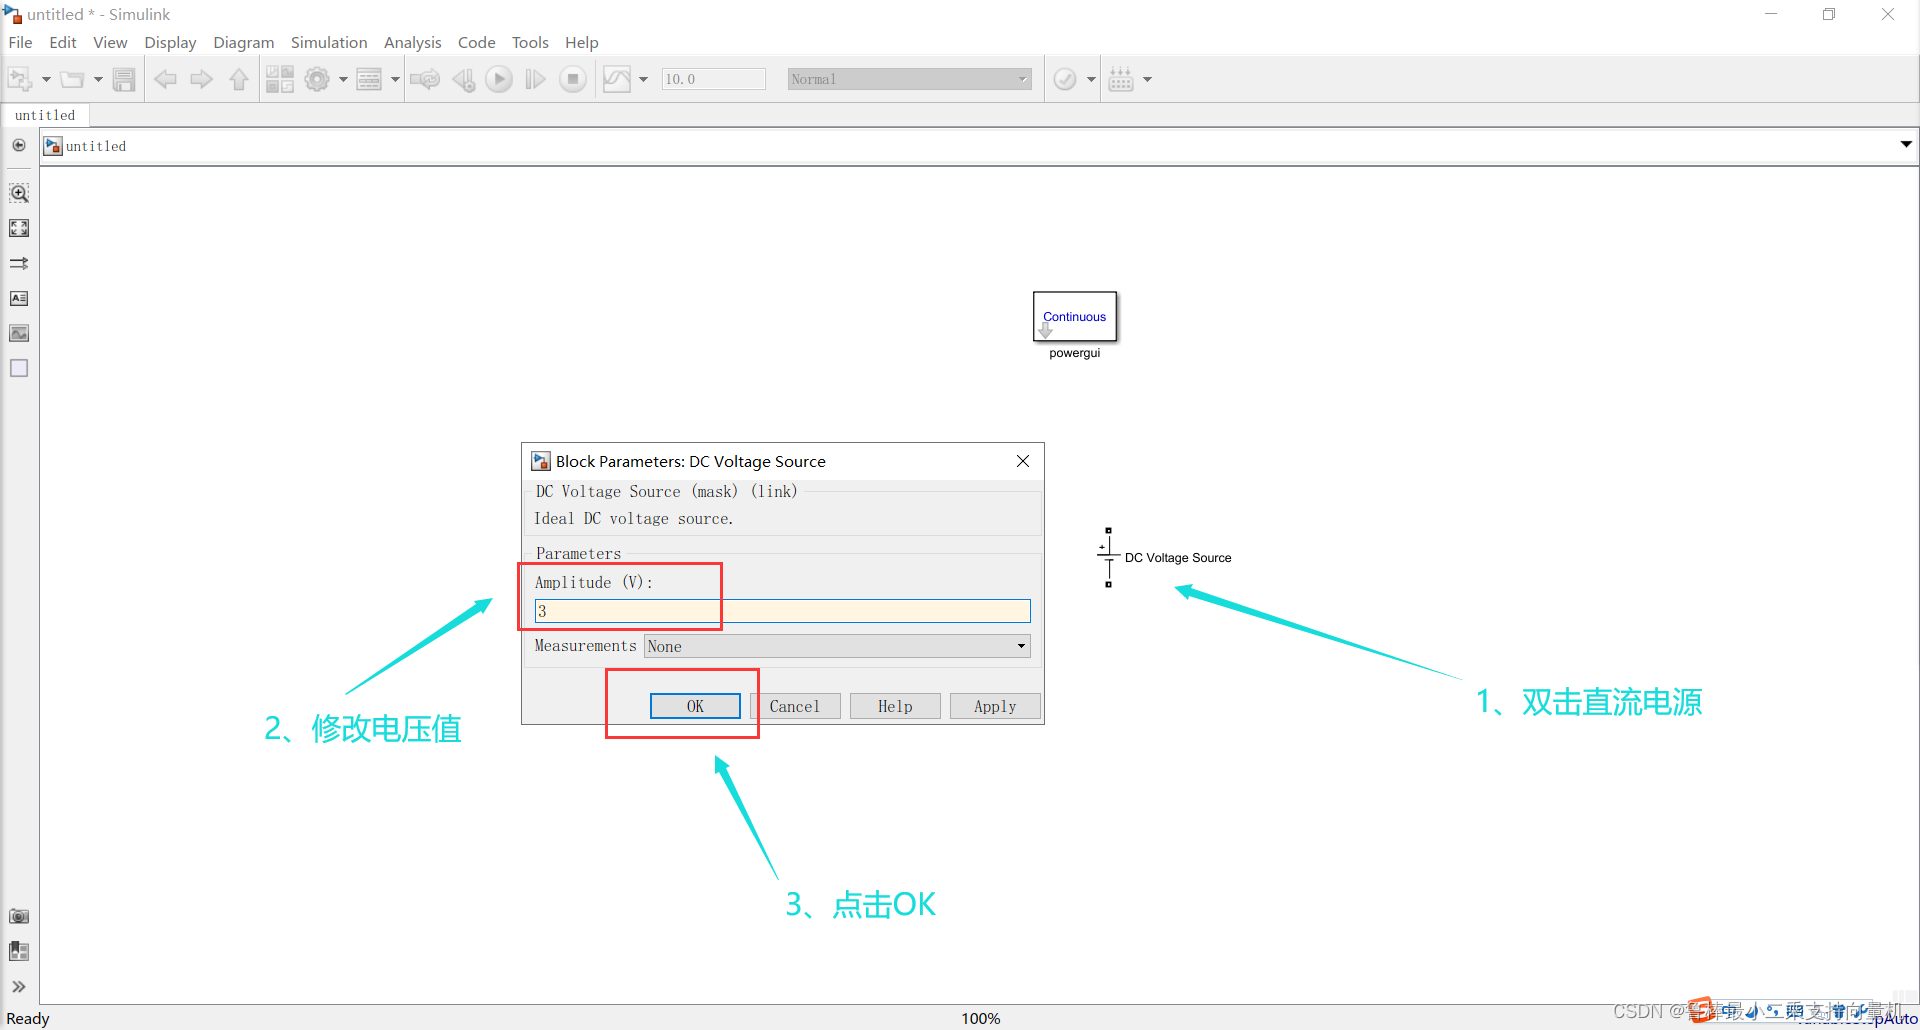Image resolution: width=1920 pixels, height=1030 pixels.
Task: Expand the Model Explorer dropdown arrow
Action: (x=395, y=79)
